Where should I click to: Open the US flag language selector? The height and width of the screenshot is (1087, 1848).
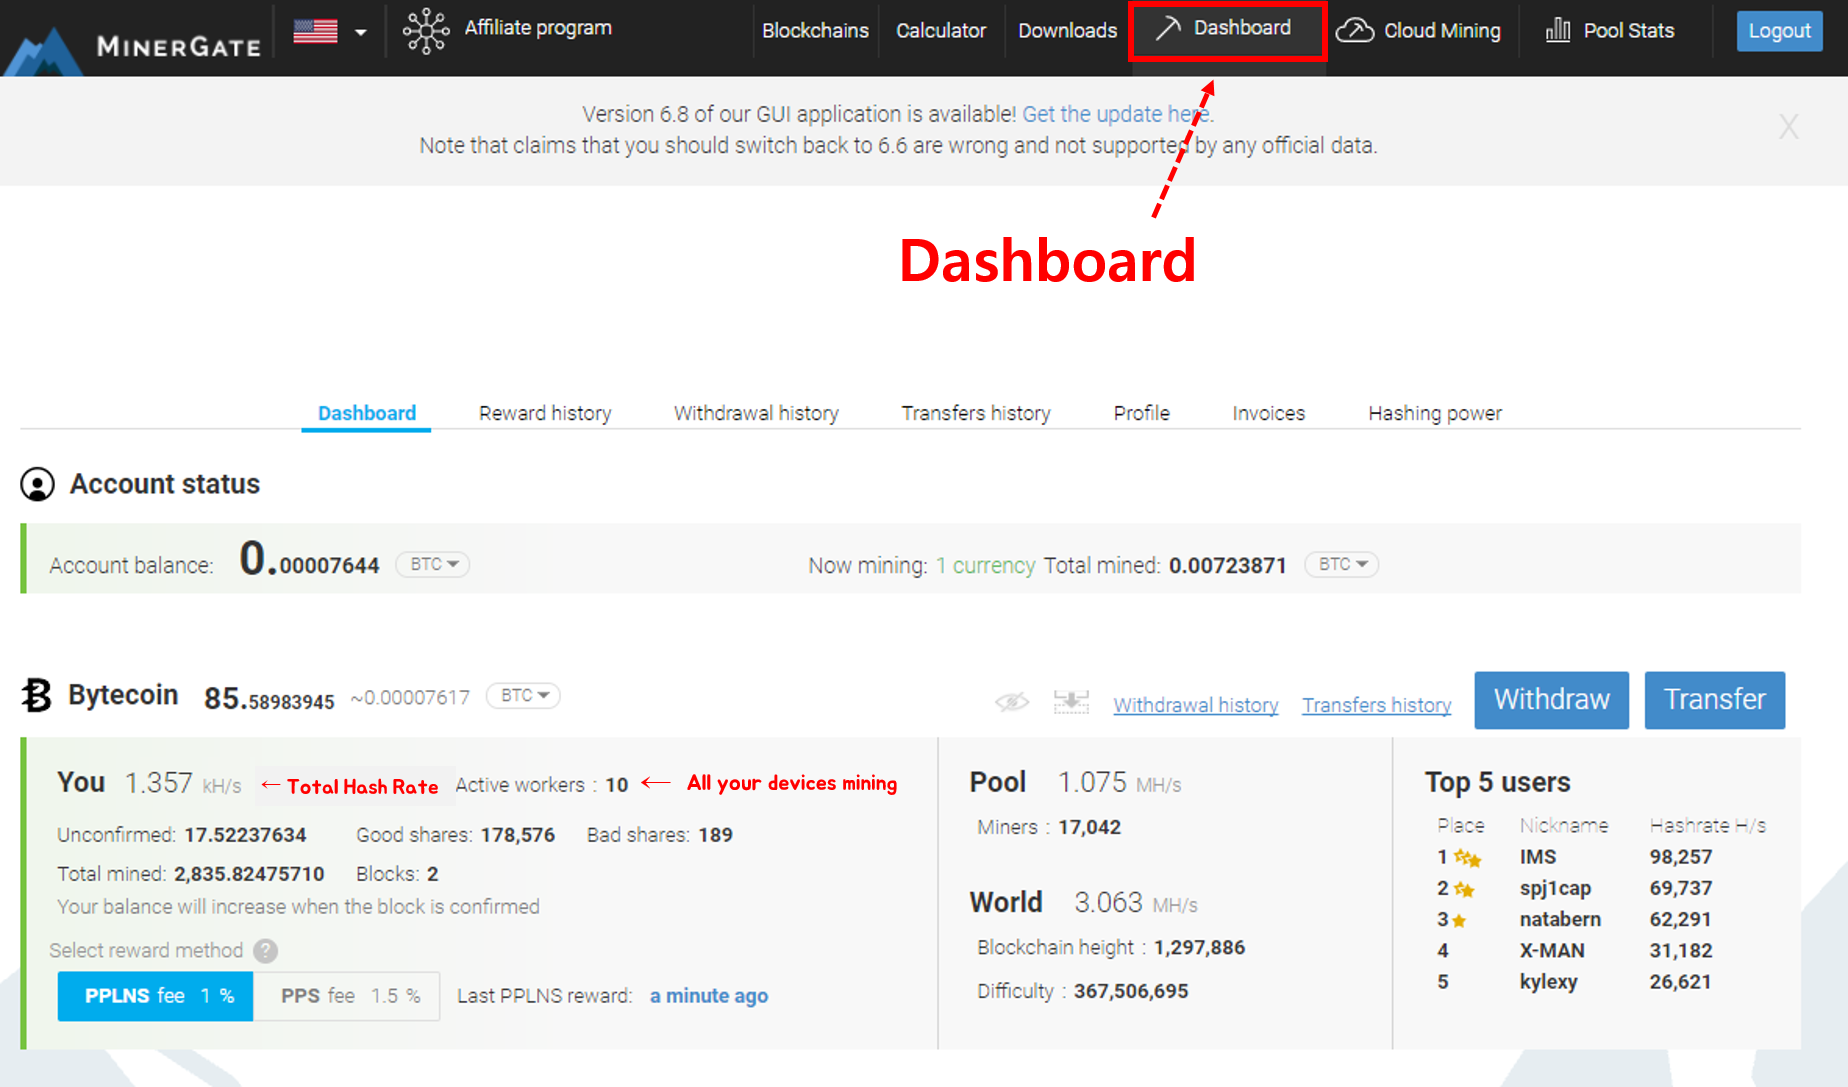point(330,31)
